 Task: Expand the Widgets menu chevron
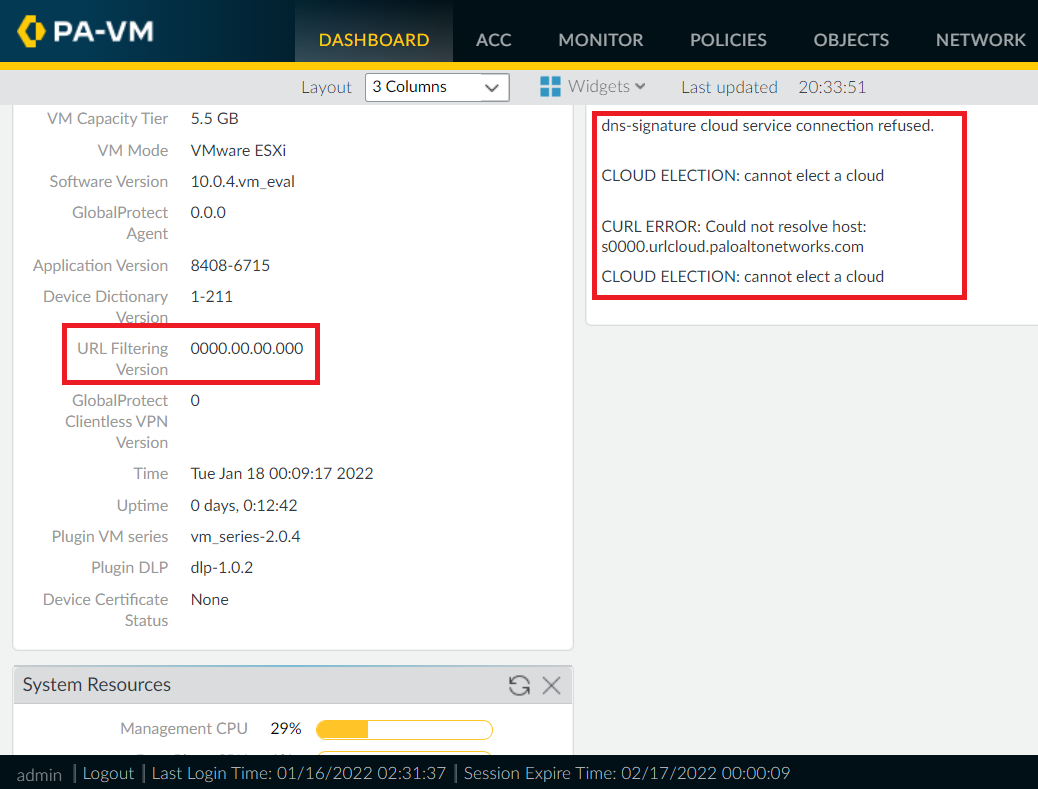point(640,87)
